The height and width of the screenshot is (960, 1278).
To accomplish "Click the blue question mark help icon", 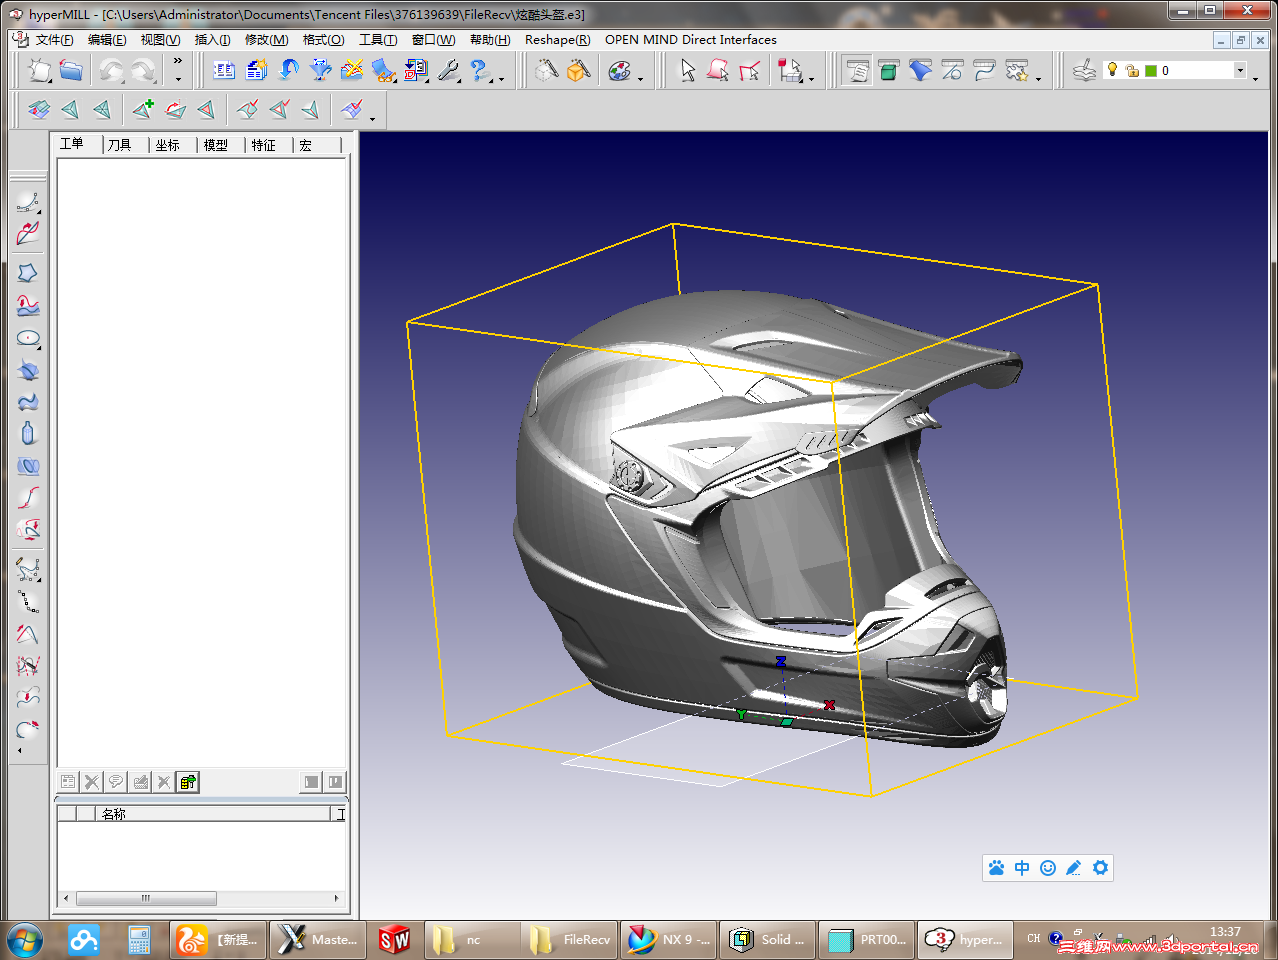I will pyautogui.click(x=479, y=70).
